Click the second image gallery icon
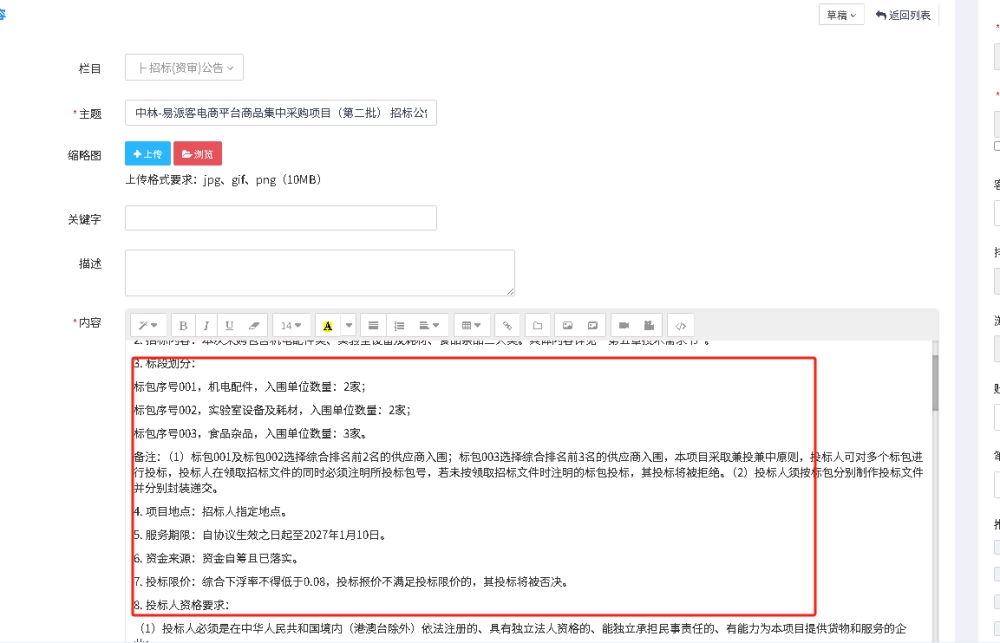The image size is (1000, 643). coord(592,325)
